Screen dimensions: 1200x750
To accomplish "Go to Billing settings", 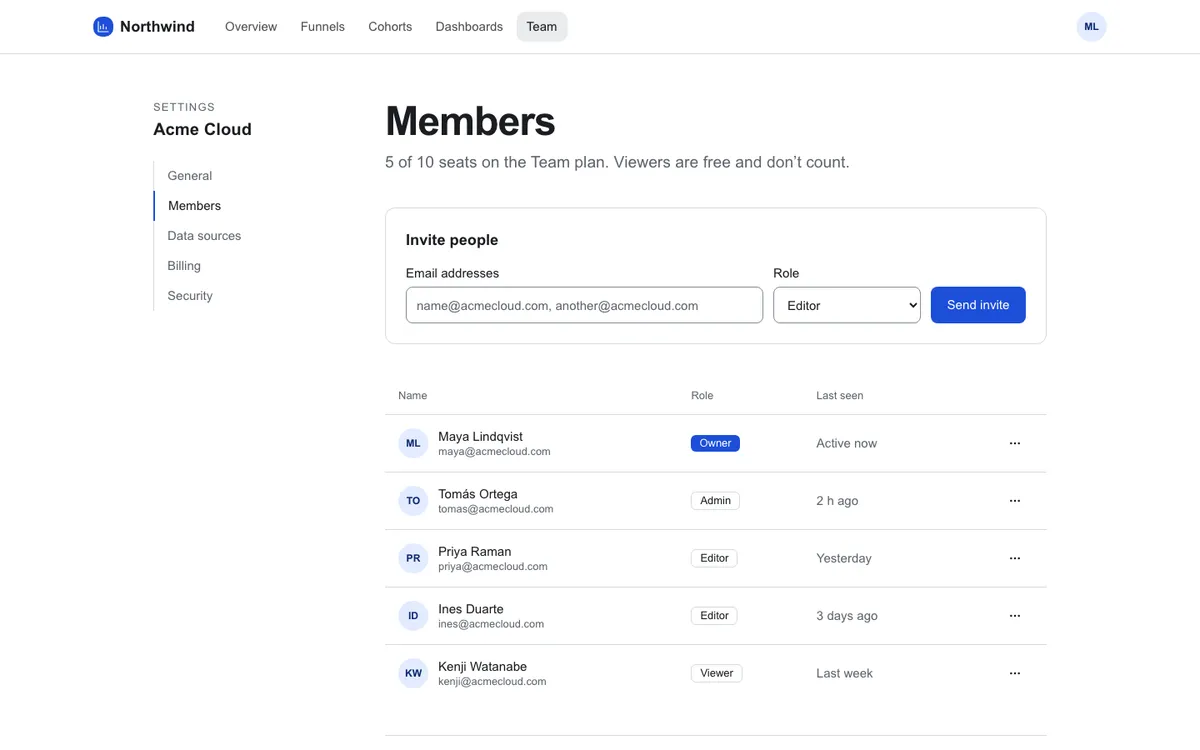I will [x=184, y=266].
